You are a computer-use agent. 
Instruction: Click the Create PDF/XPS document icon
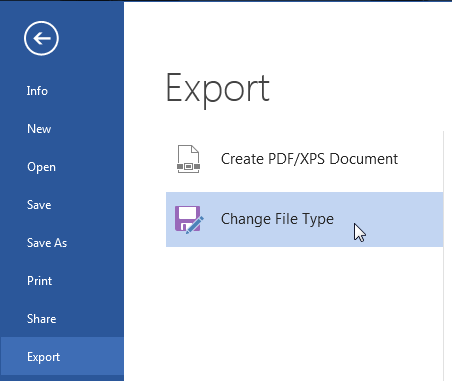click(188, 159)
